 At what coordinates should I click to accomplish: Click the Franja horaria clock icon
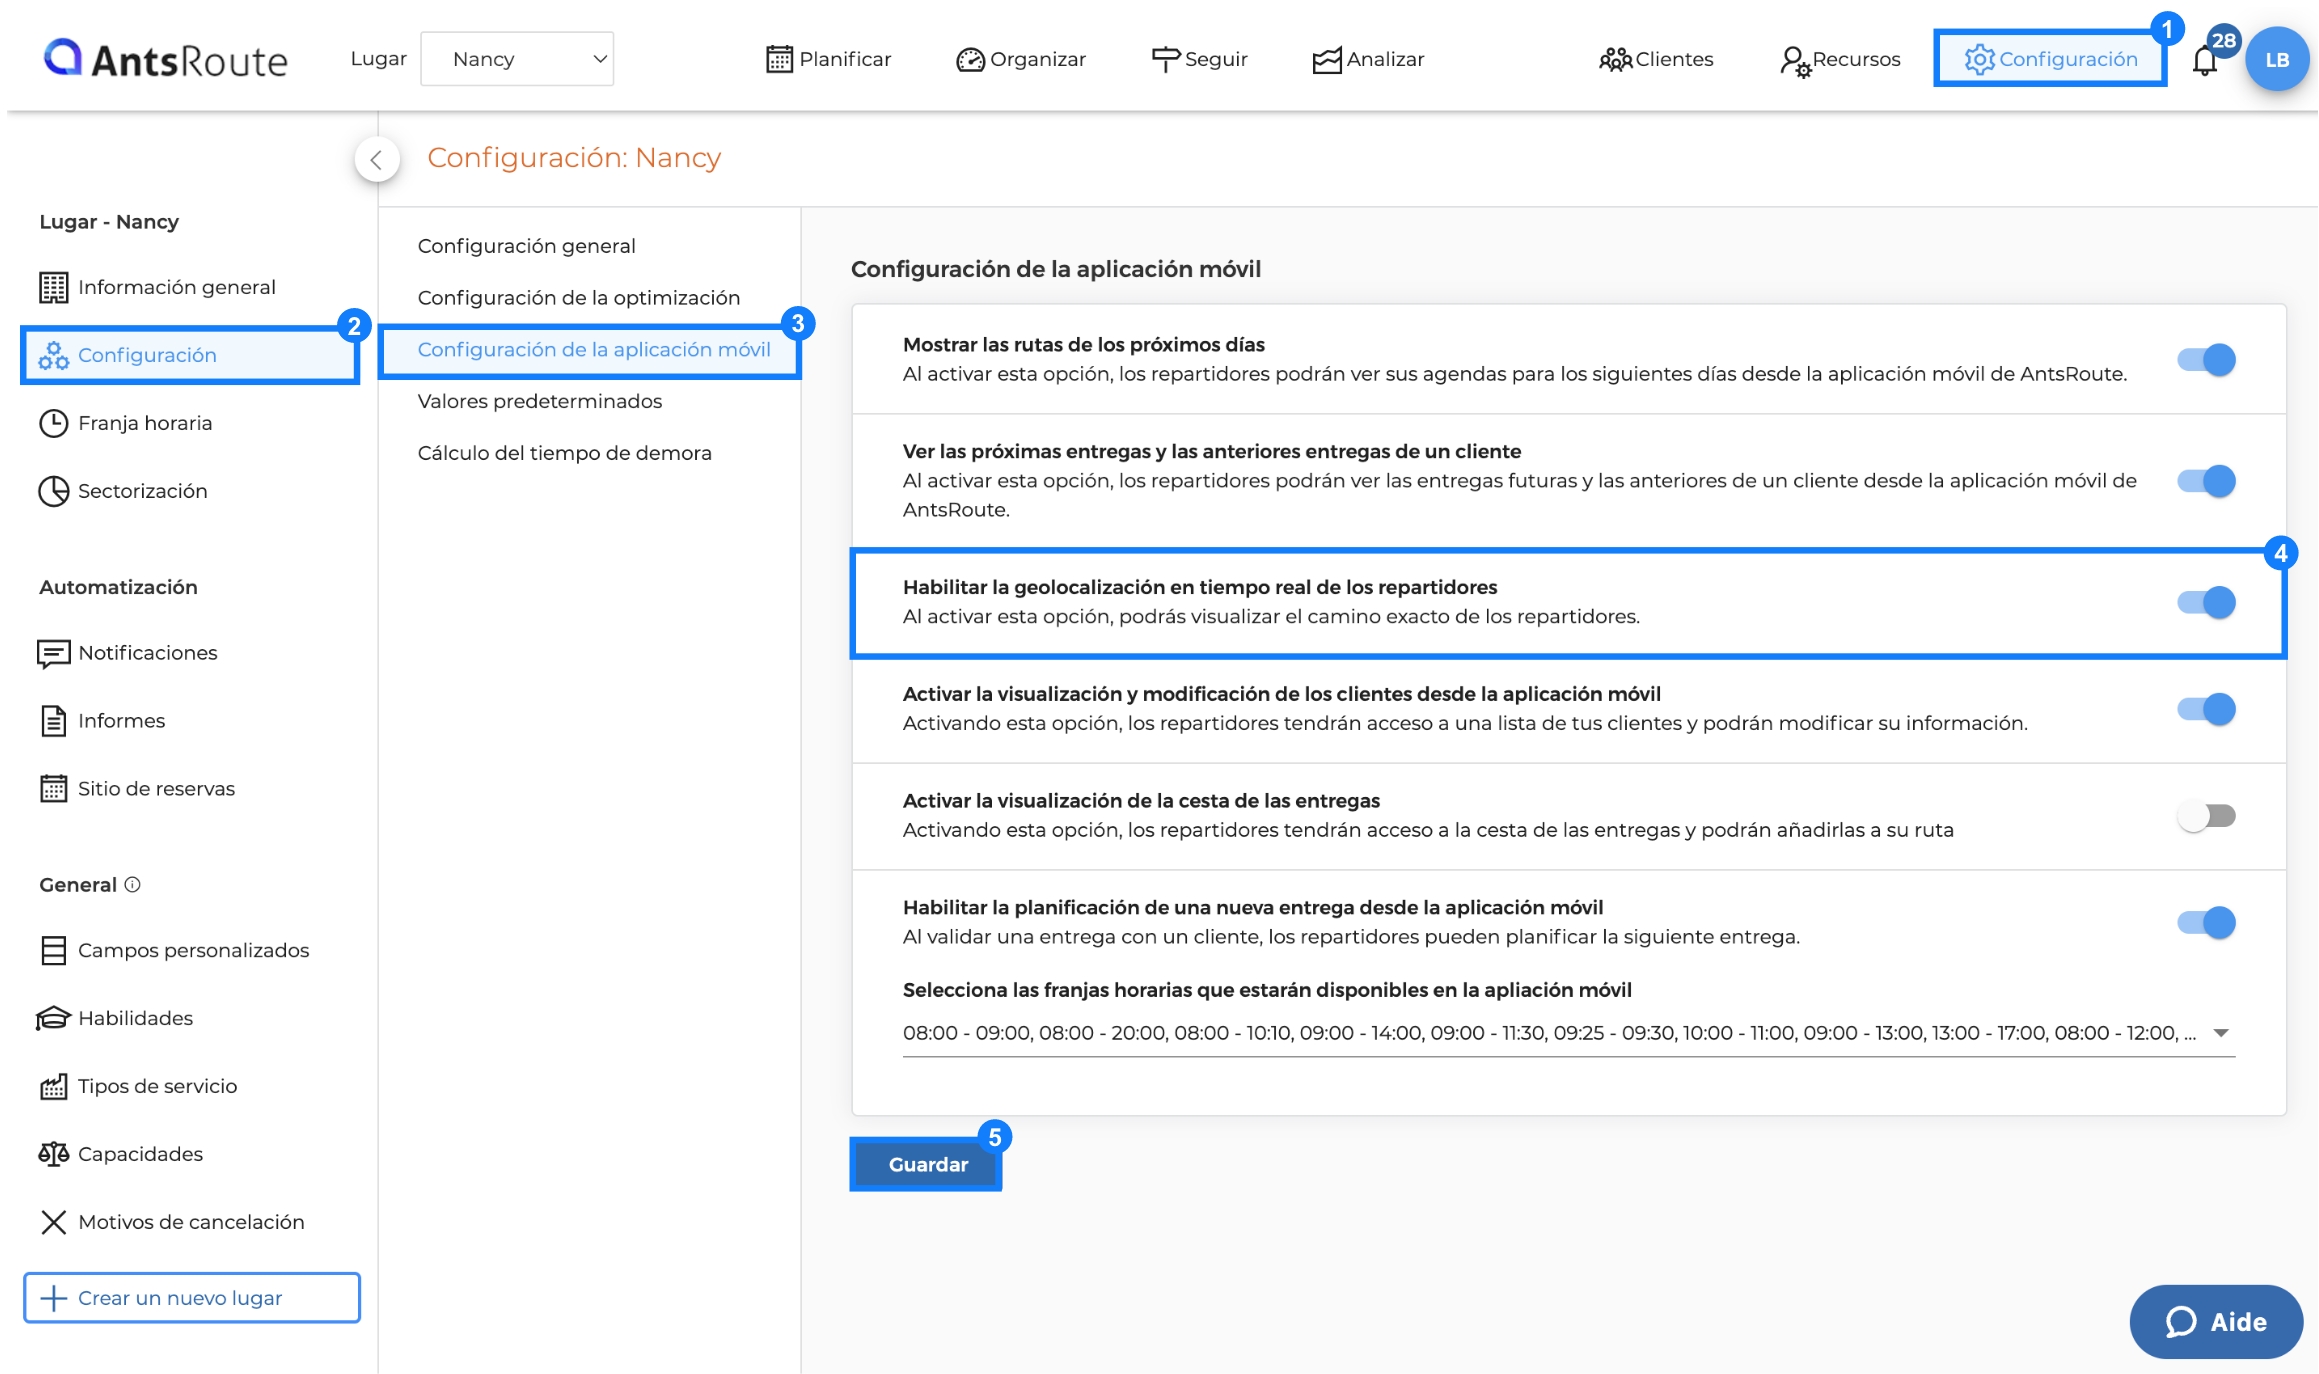54,423
